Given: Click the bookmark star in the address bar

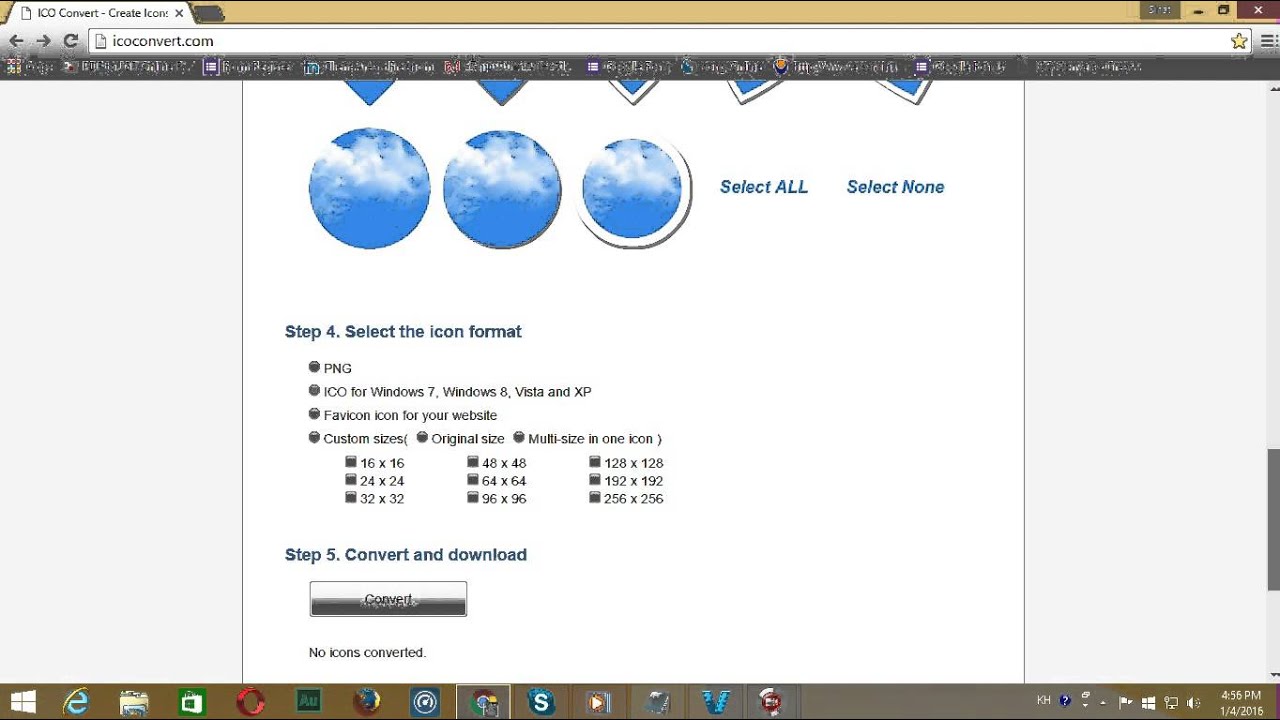Looking at the screenshot, I should pos(1238,41).
